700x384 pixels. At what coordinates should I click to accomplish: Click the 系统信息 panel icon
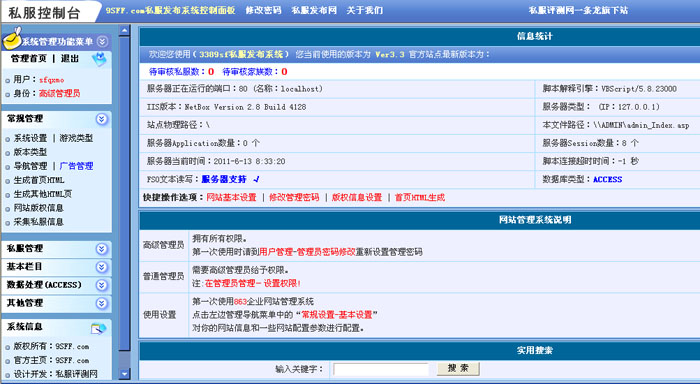click(x=98, y=329)
